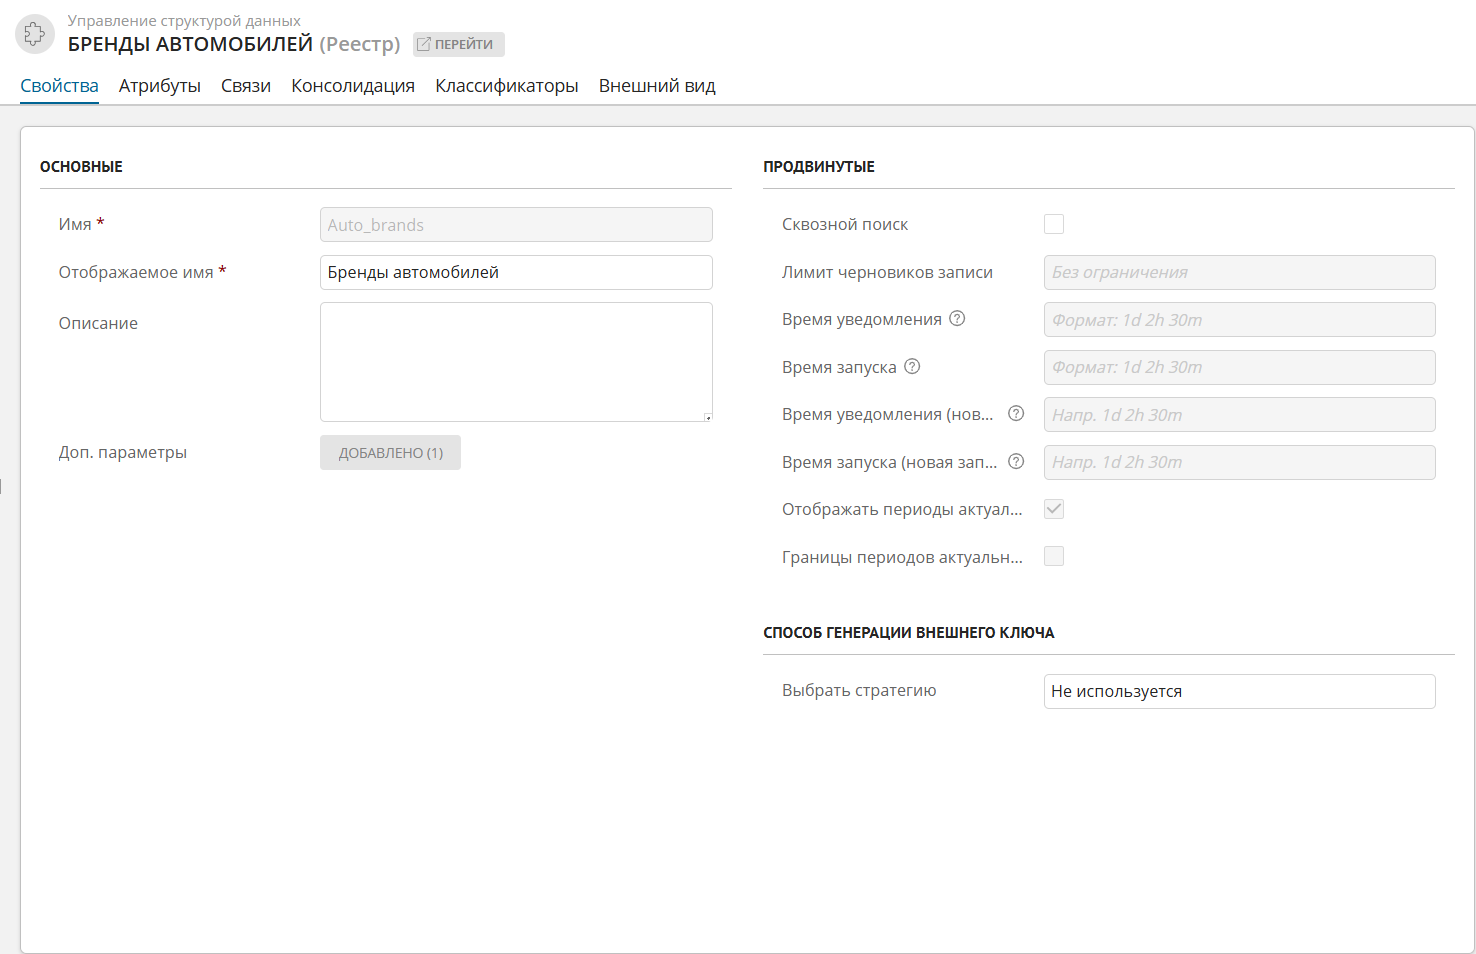Enable the Сквозной поиск checkbox

point(1054,224)
